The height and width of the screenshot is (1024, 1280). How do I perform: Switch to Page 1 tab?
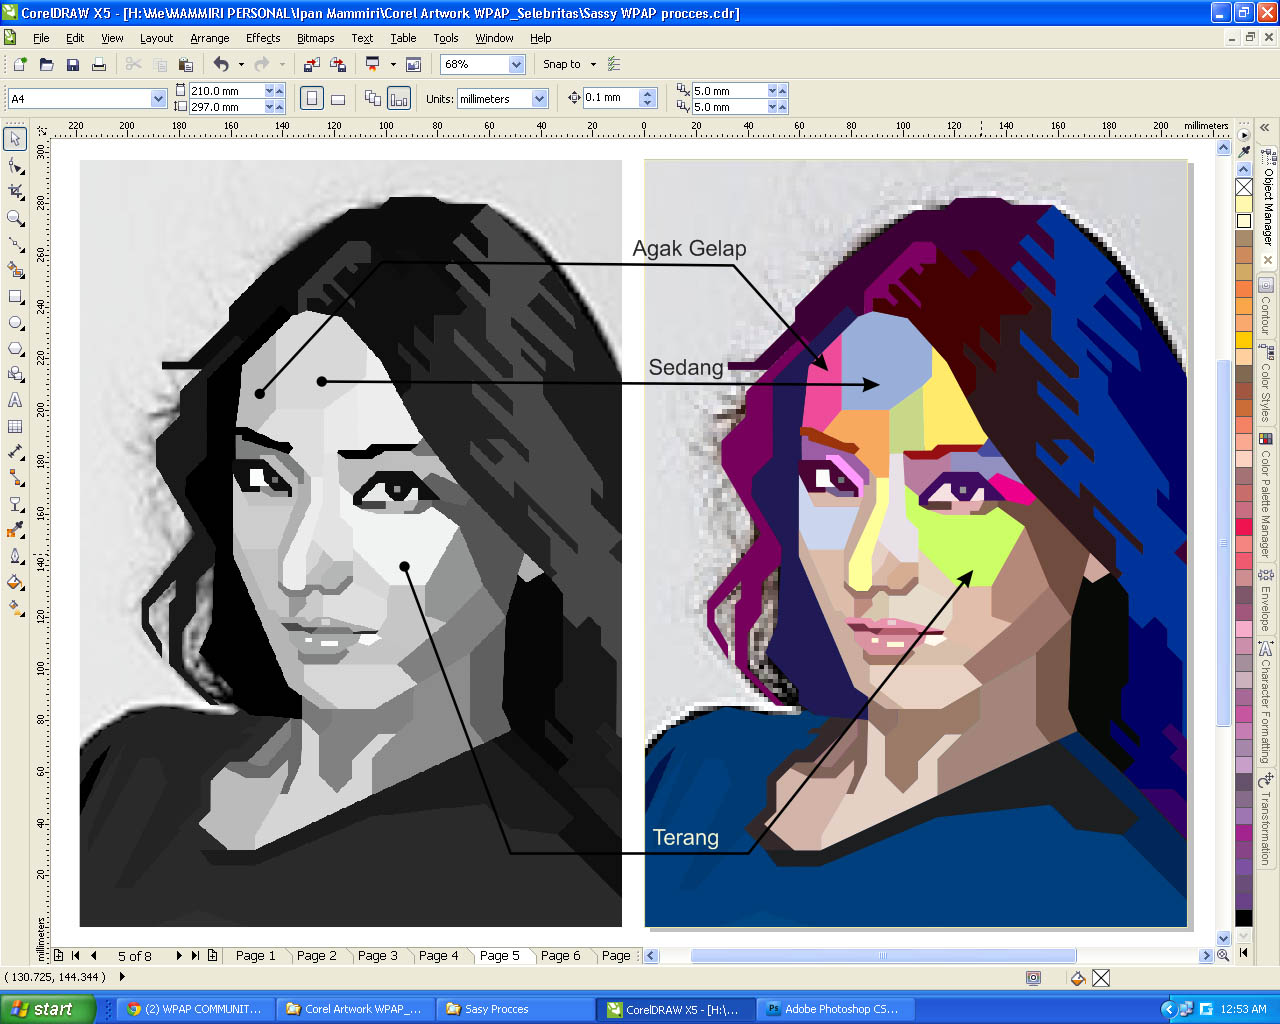[x=255, y=955]
